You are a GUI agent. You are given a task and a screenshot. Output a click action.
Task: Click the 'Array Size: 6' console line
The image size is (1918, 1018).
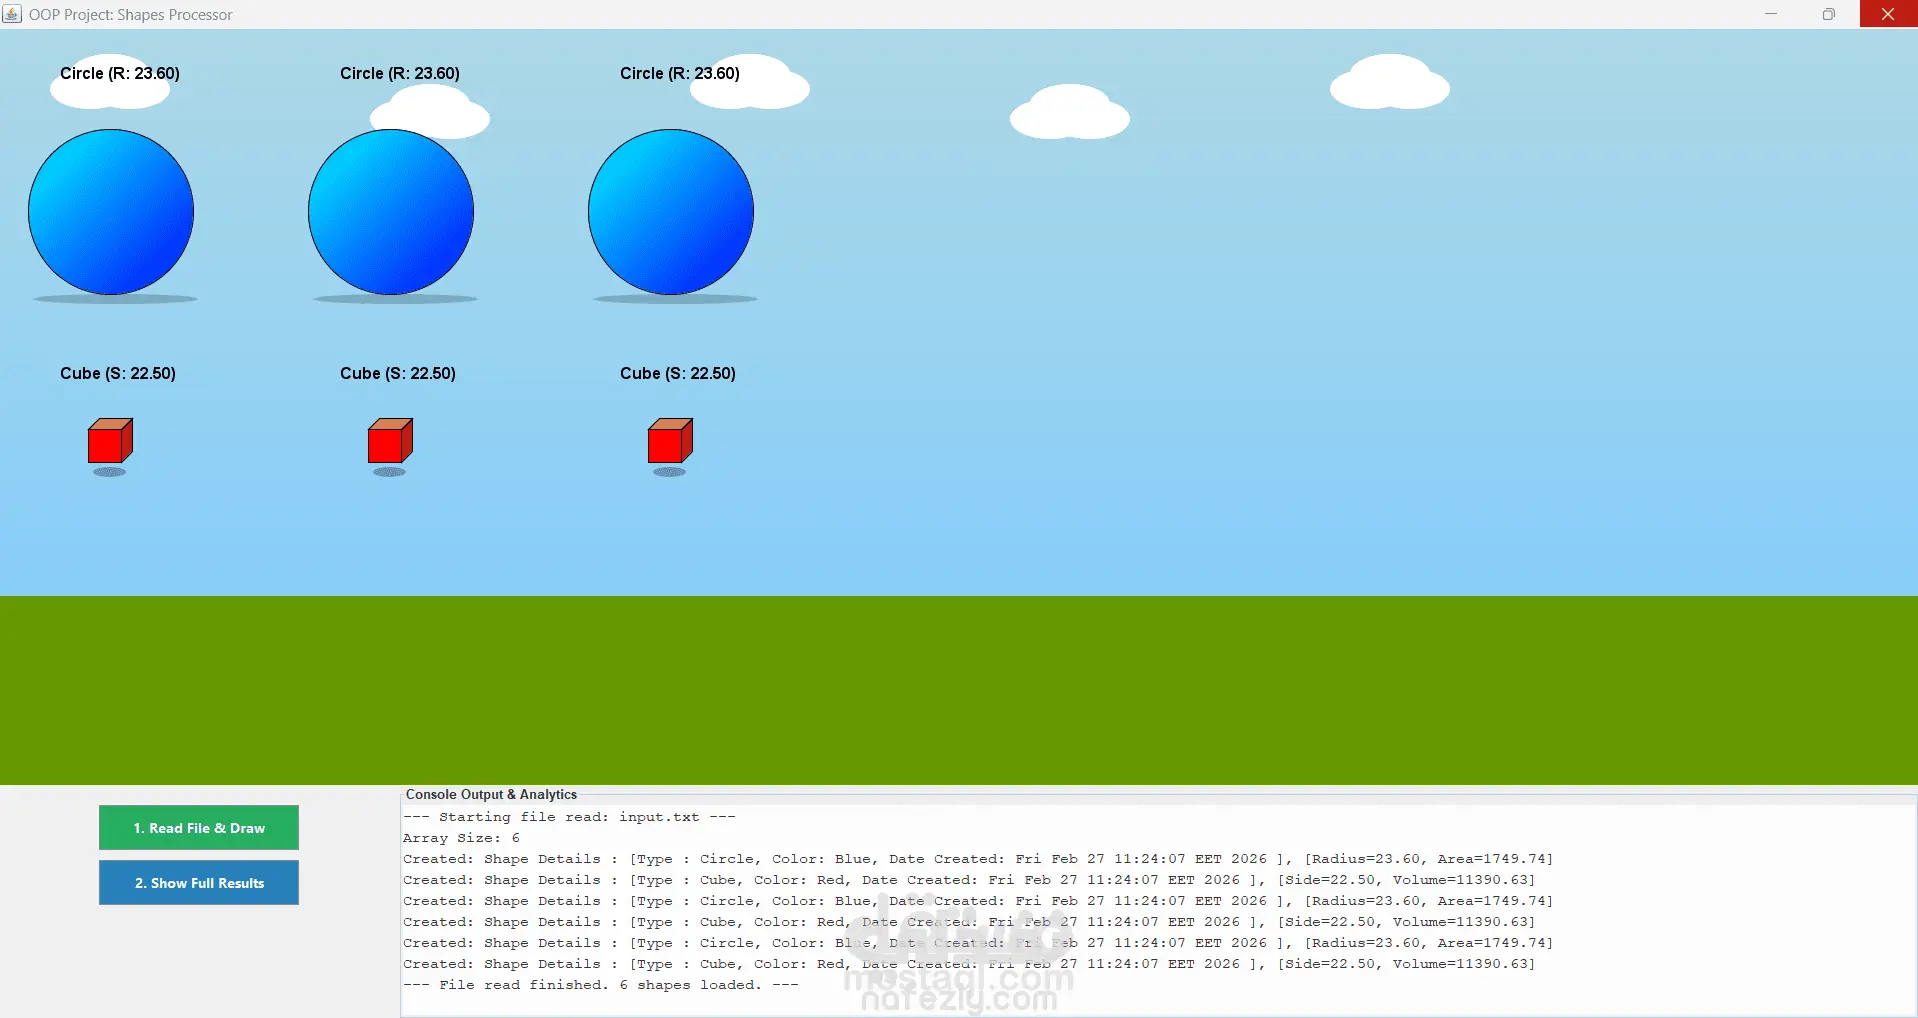461,838
